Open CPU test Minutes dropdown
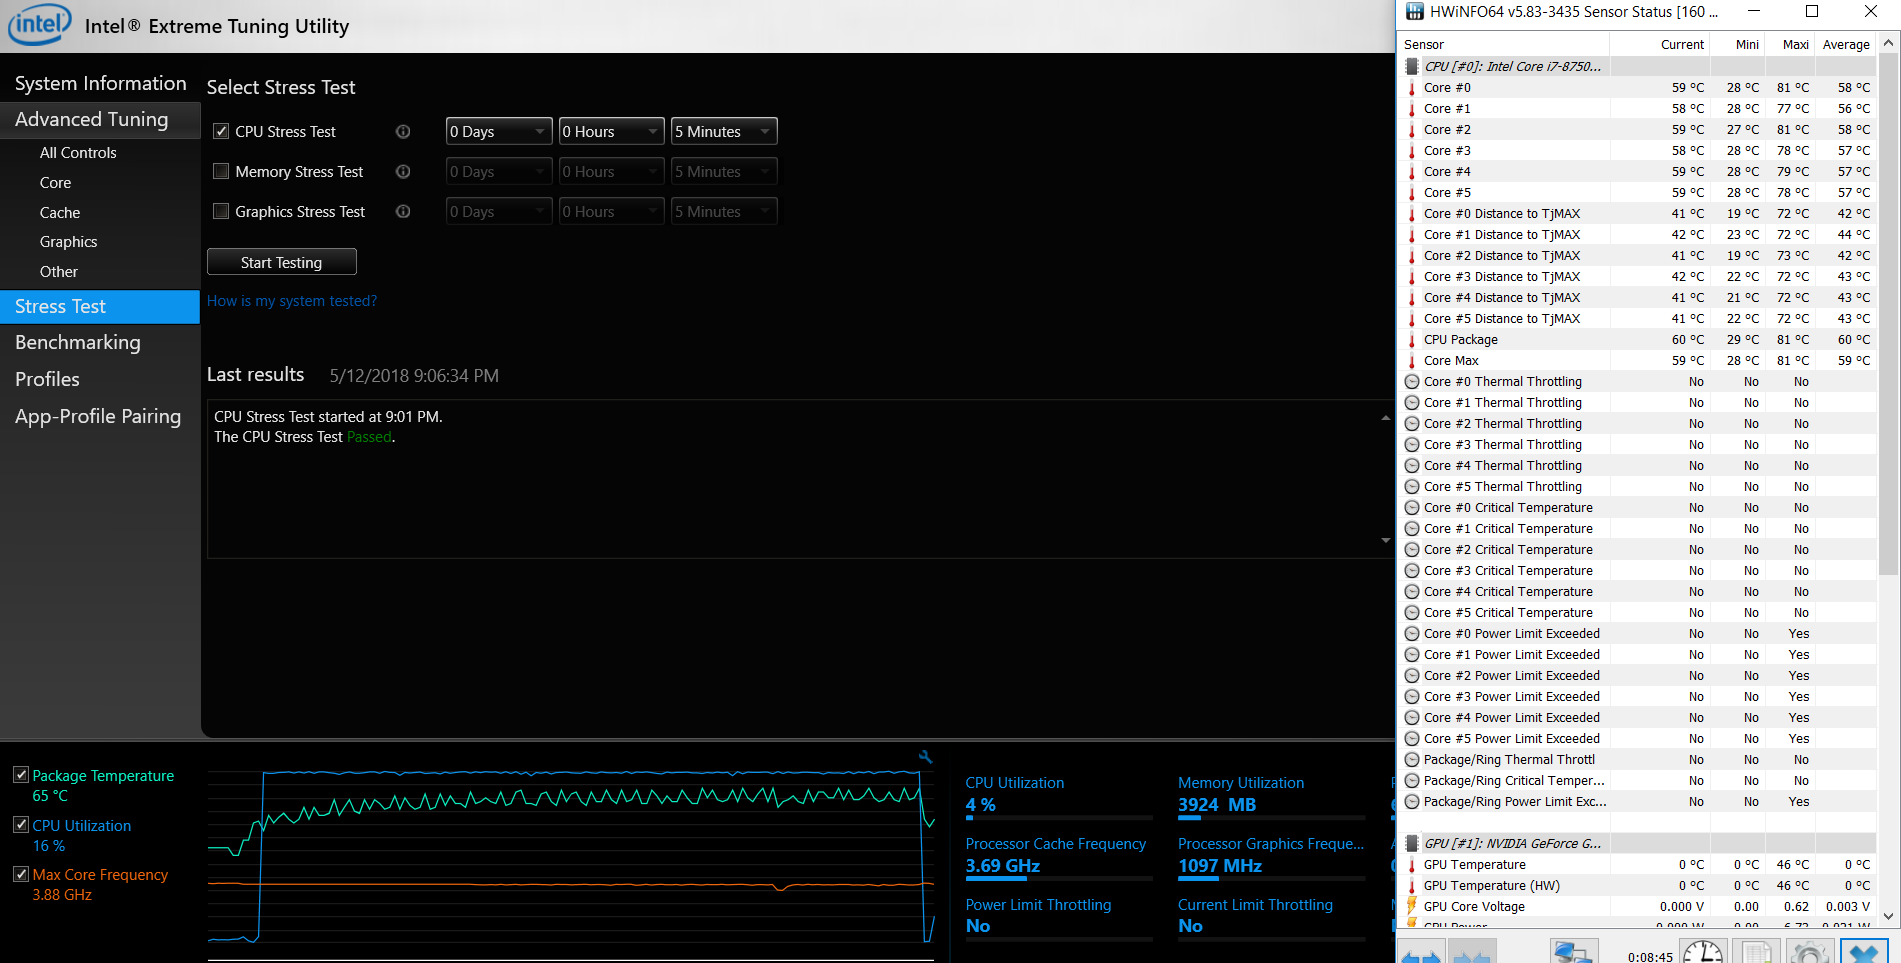The width and height of the screenshot is (1901, 963). 724,132
